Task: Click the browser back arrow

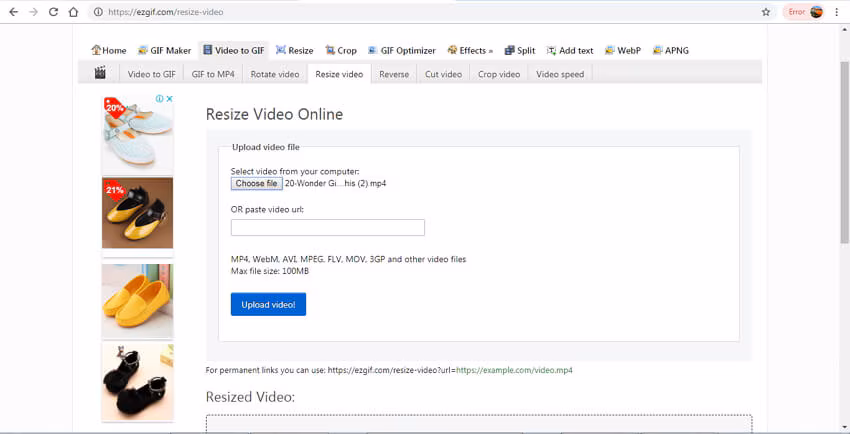Action: tap(14, 12)
